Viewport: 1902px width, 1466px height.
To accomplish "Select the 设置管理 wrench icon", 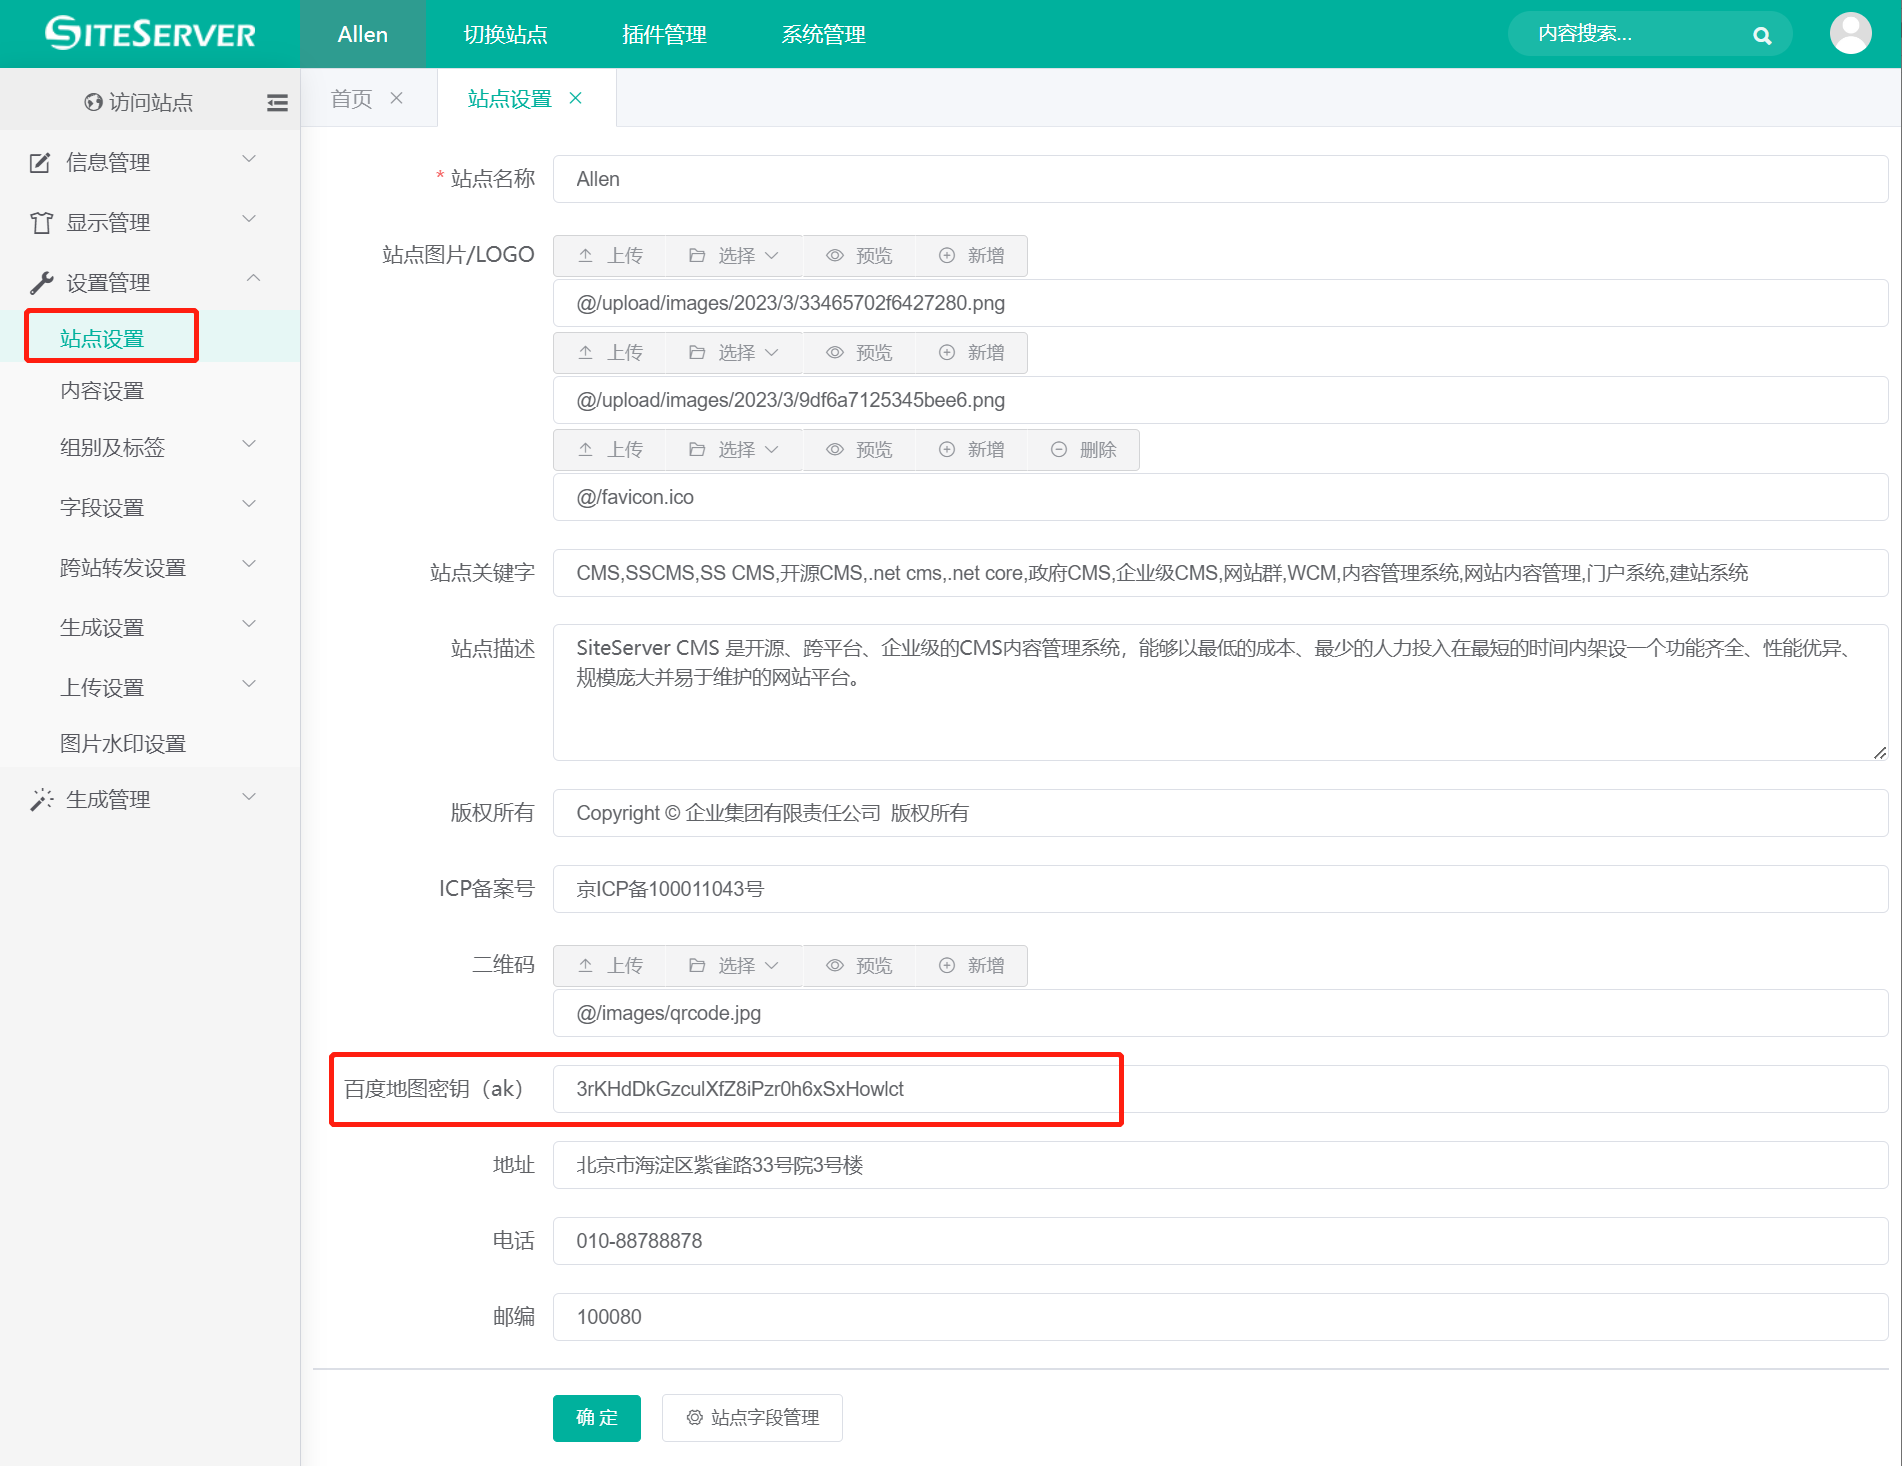I will 39,281.
